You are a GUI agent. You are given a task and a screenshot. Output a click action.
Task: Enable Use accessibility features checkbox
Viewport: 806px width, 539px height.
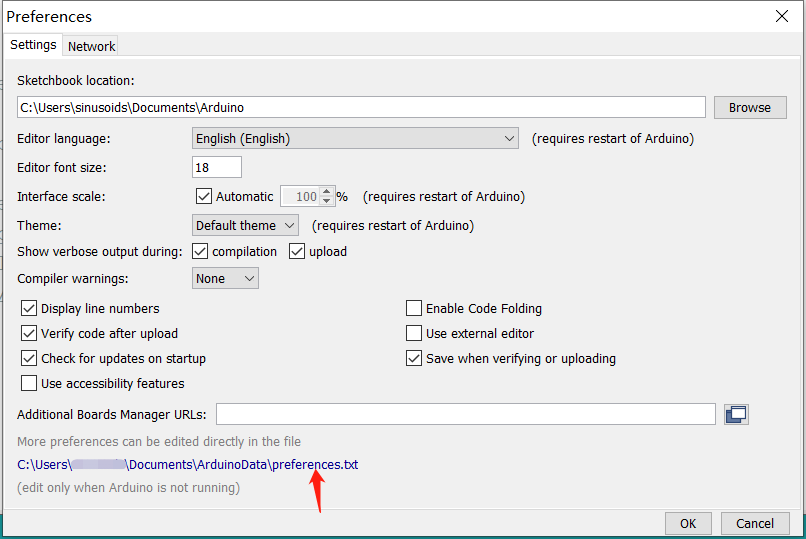pos(29,383)
